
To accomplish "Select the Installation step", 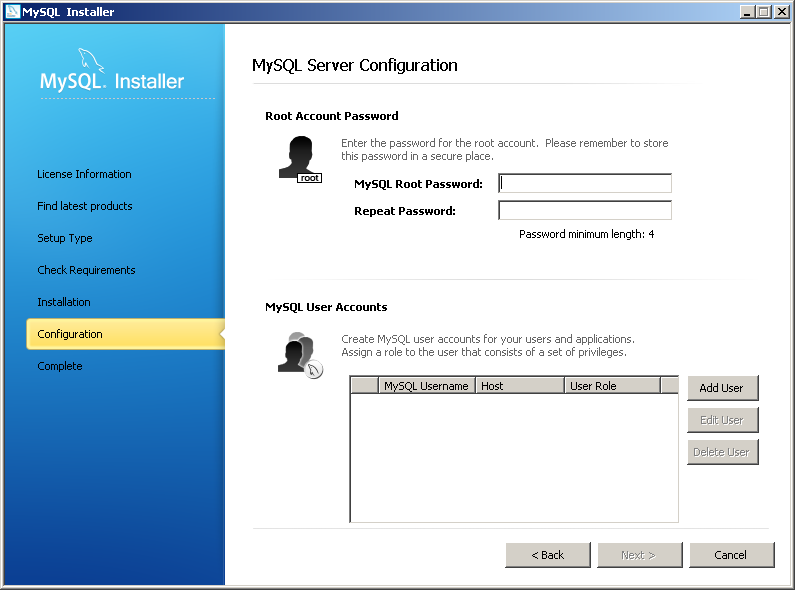I will [64, 302].
